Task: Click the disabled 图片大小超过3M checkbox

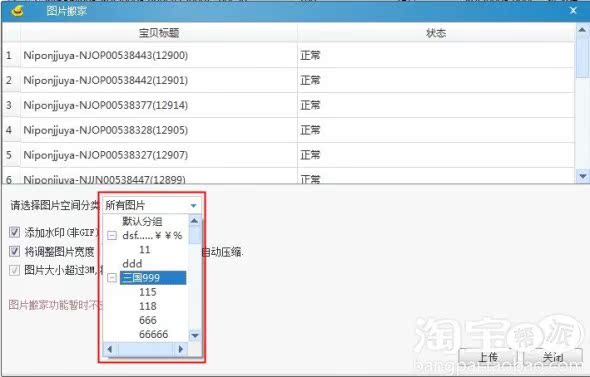Action: 14,270
